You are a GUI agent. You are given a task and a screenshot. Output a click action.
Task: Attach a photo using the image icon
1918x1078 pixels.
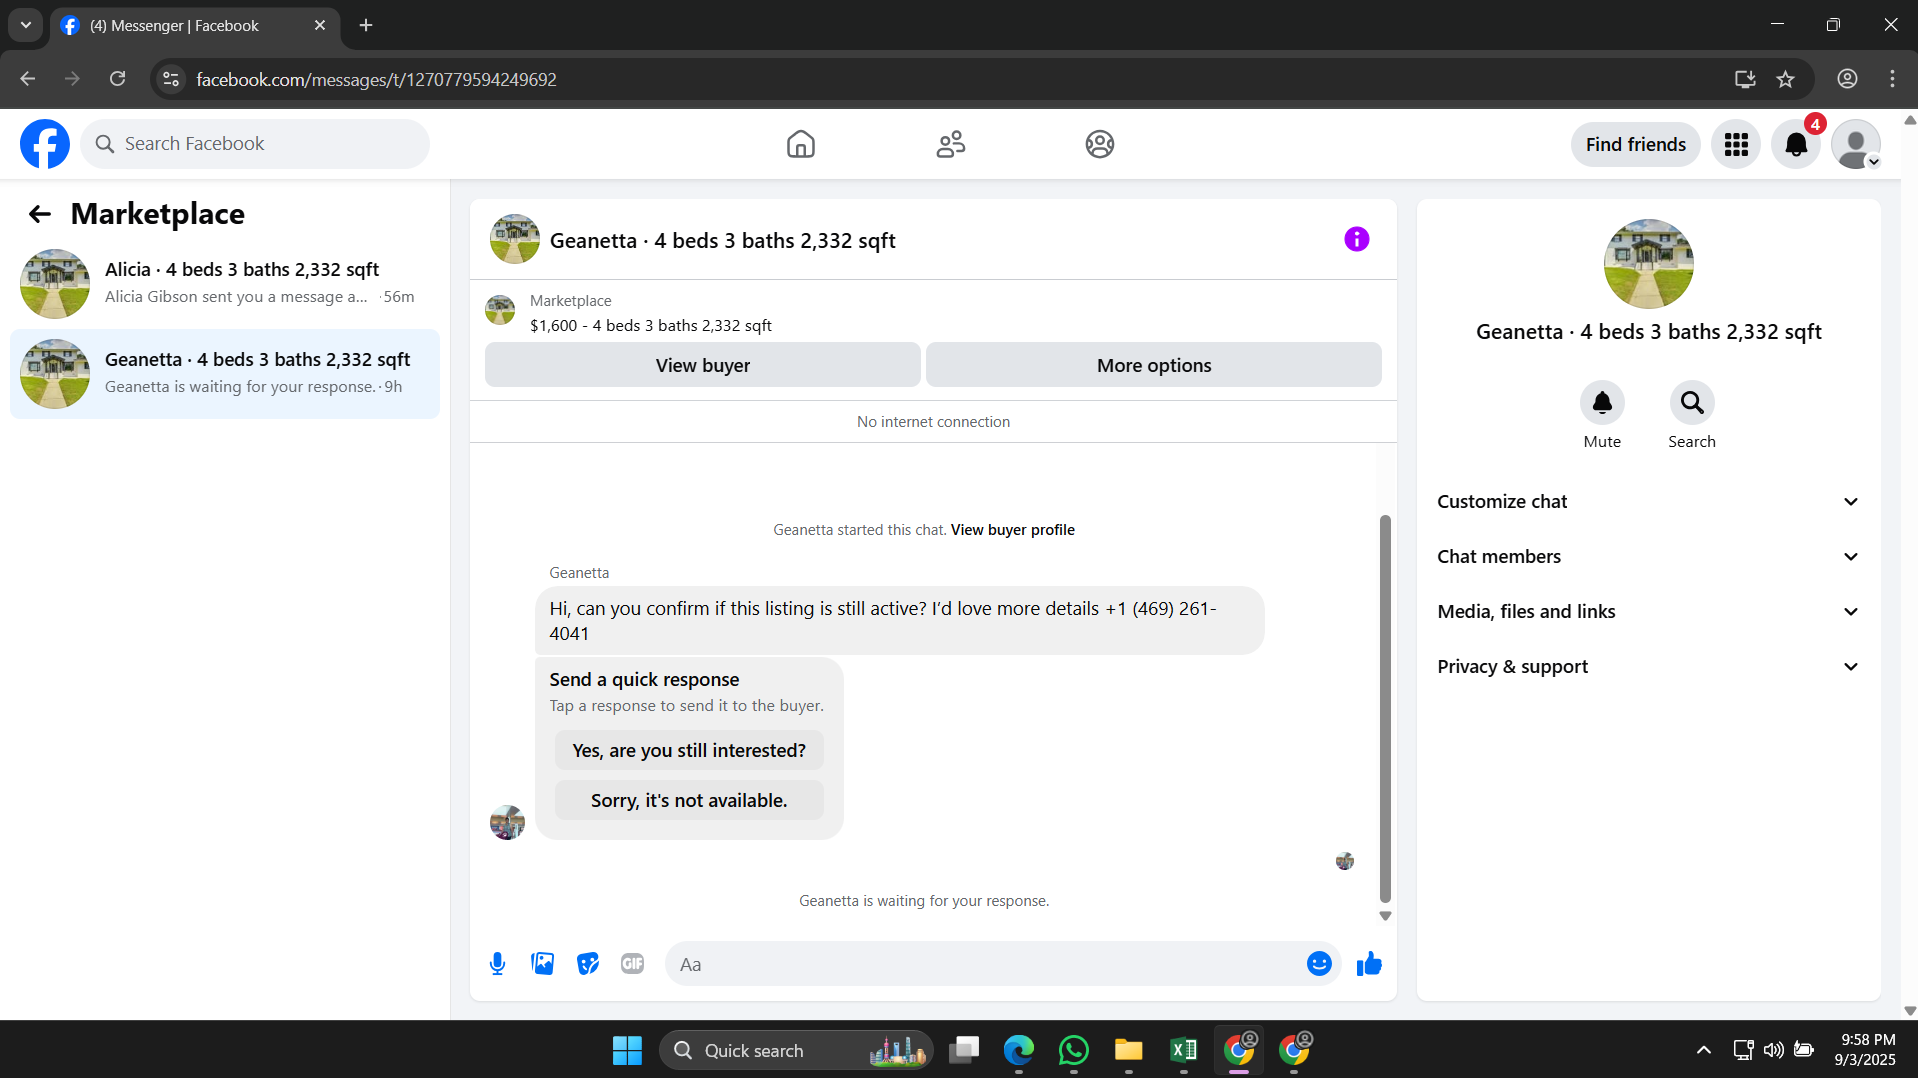542,964
